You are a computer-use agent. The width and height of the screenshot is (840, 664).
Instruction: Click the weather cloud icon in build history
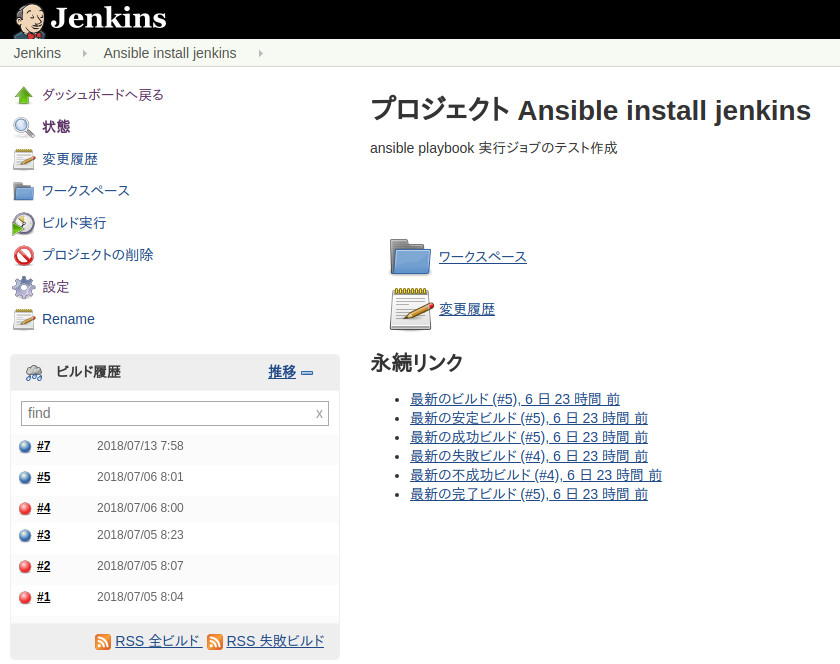[34, 372]
